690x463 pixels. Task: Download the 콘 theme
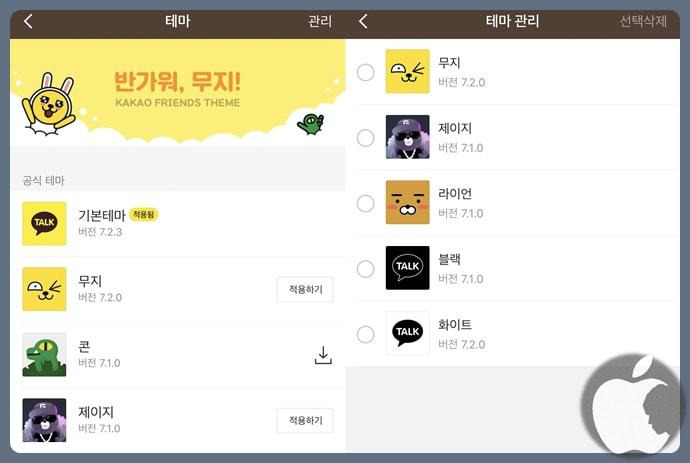pyautogui.click(x=323, y=356)
